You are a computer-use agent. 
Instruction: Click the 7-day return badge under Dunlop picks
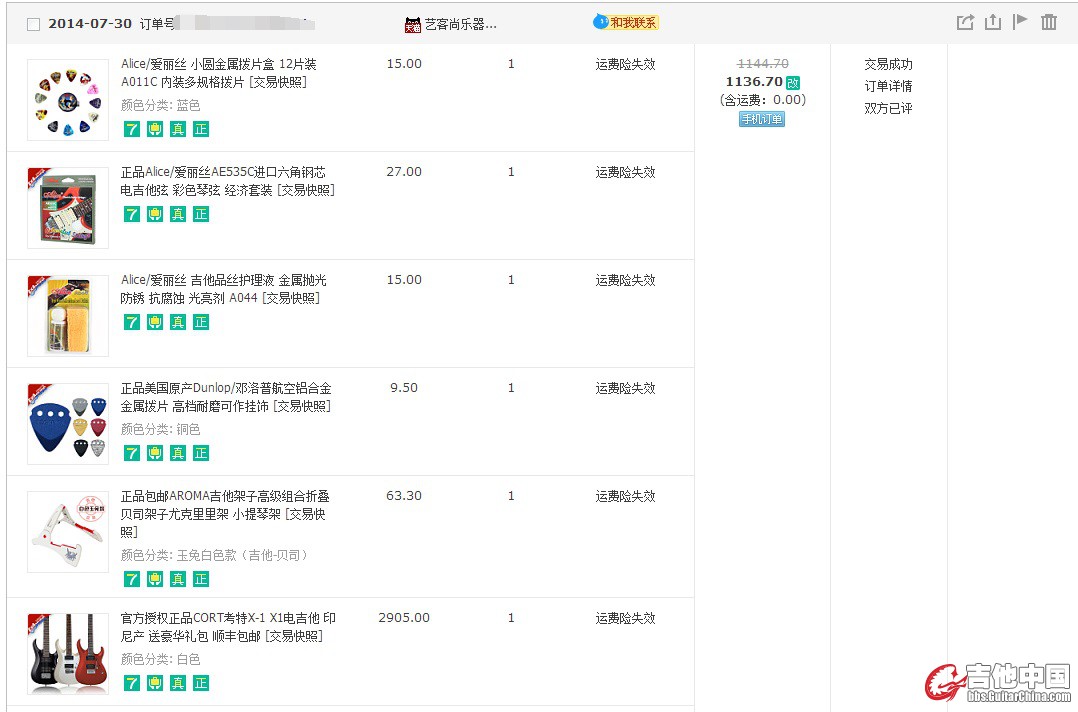[132, 453]
